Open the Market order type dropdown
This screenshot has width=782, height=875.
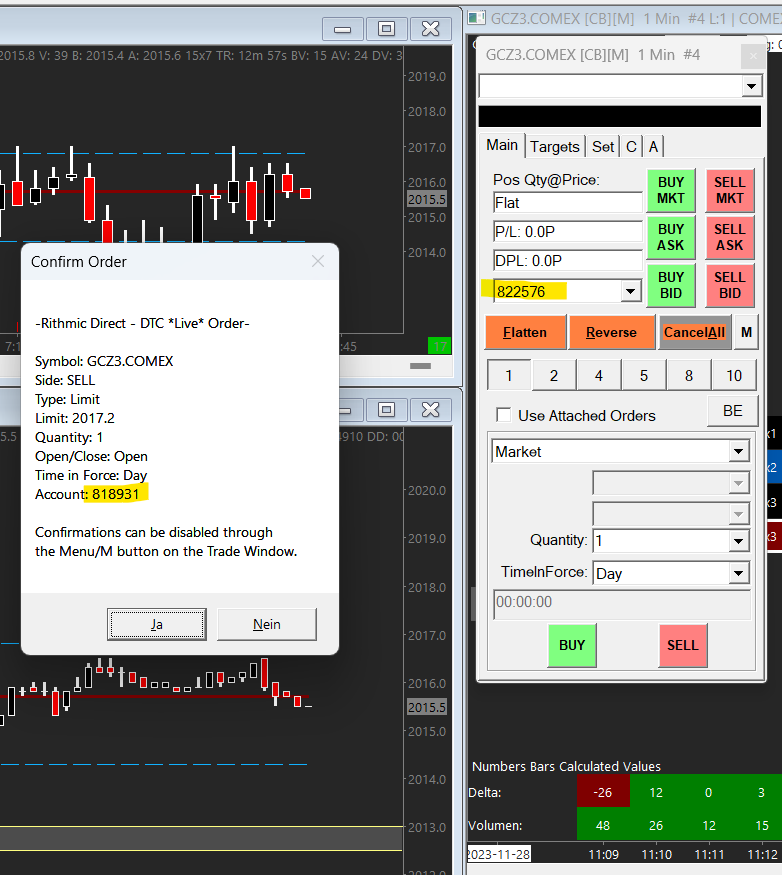click(738, 451)
